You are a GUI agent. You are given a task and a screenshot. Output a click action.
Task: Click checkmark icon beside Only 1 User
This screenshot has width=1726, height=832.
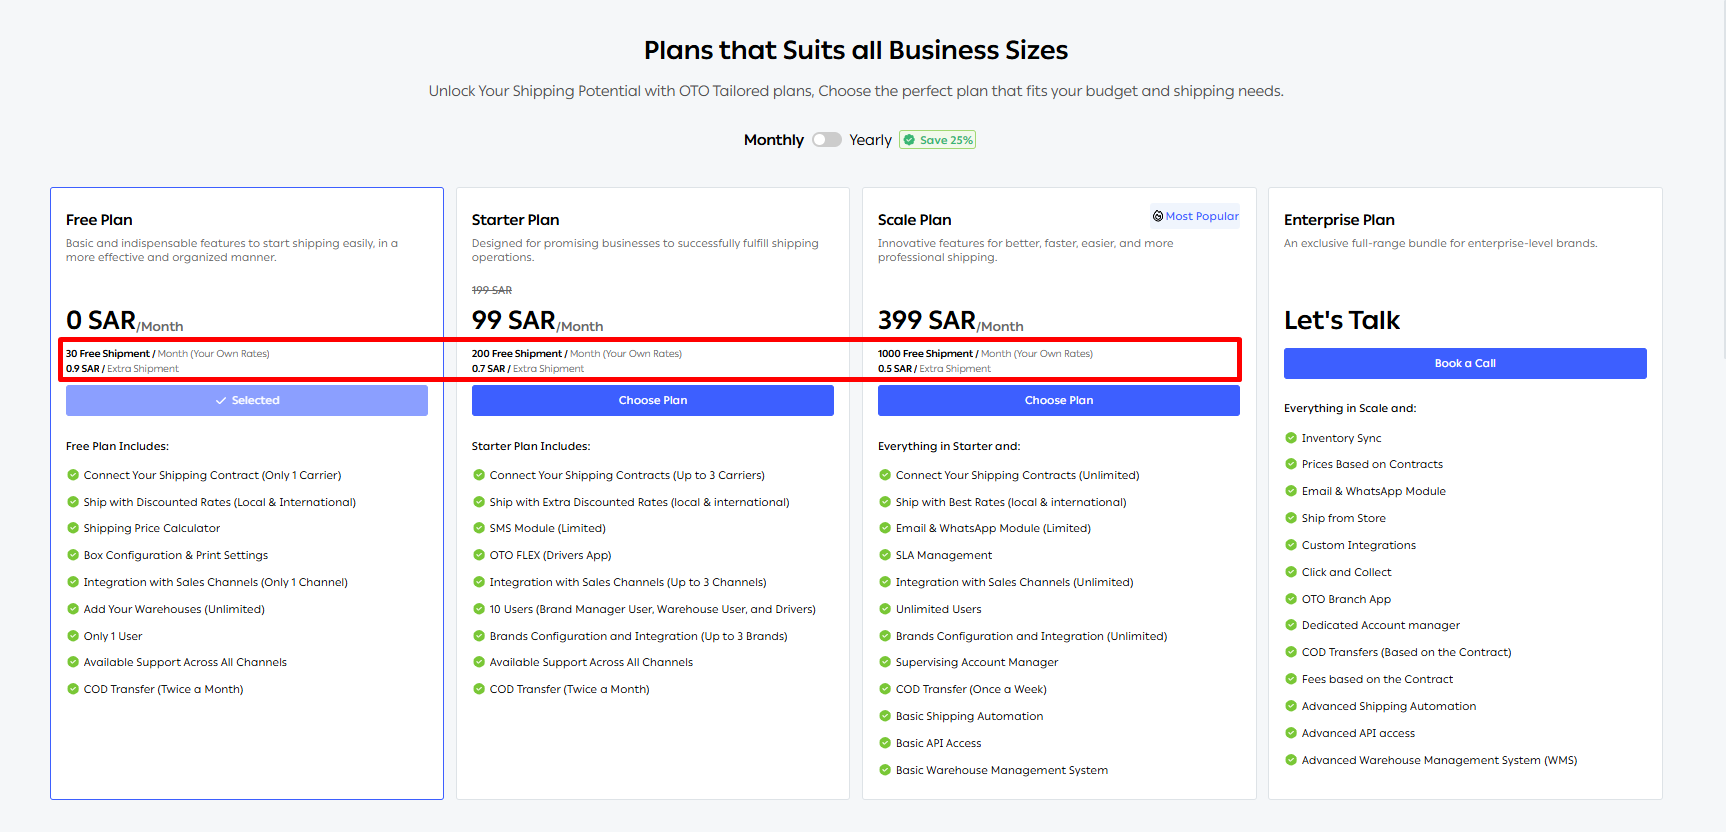click(x=73, y=636)
